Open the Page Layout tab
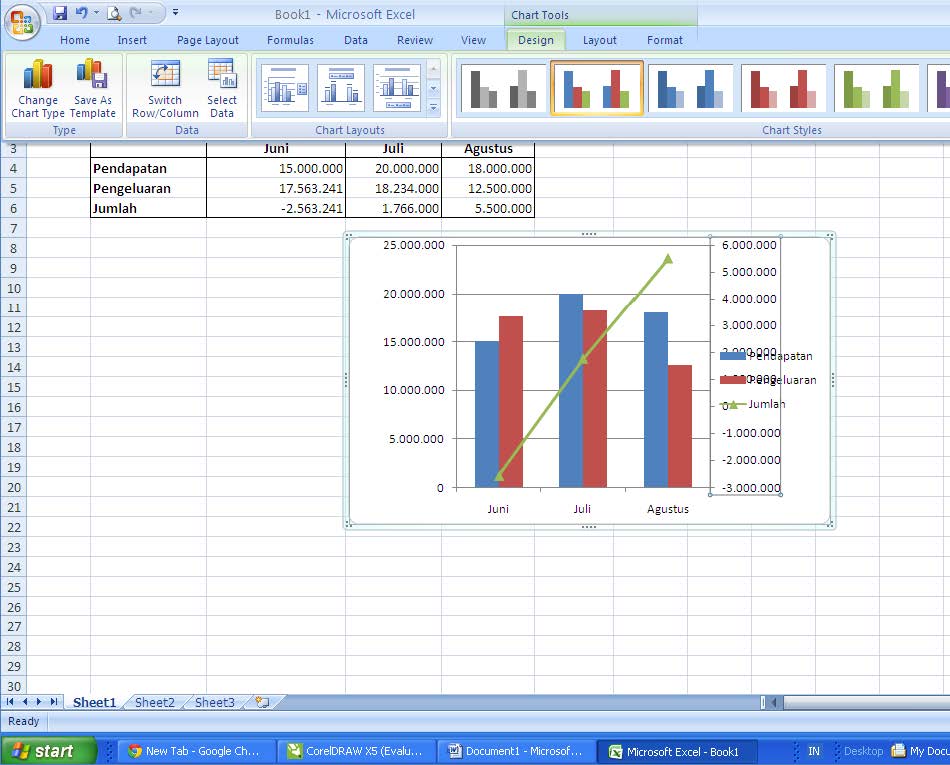 pos(208,40)
